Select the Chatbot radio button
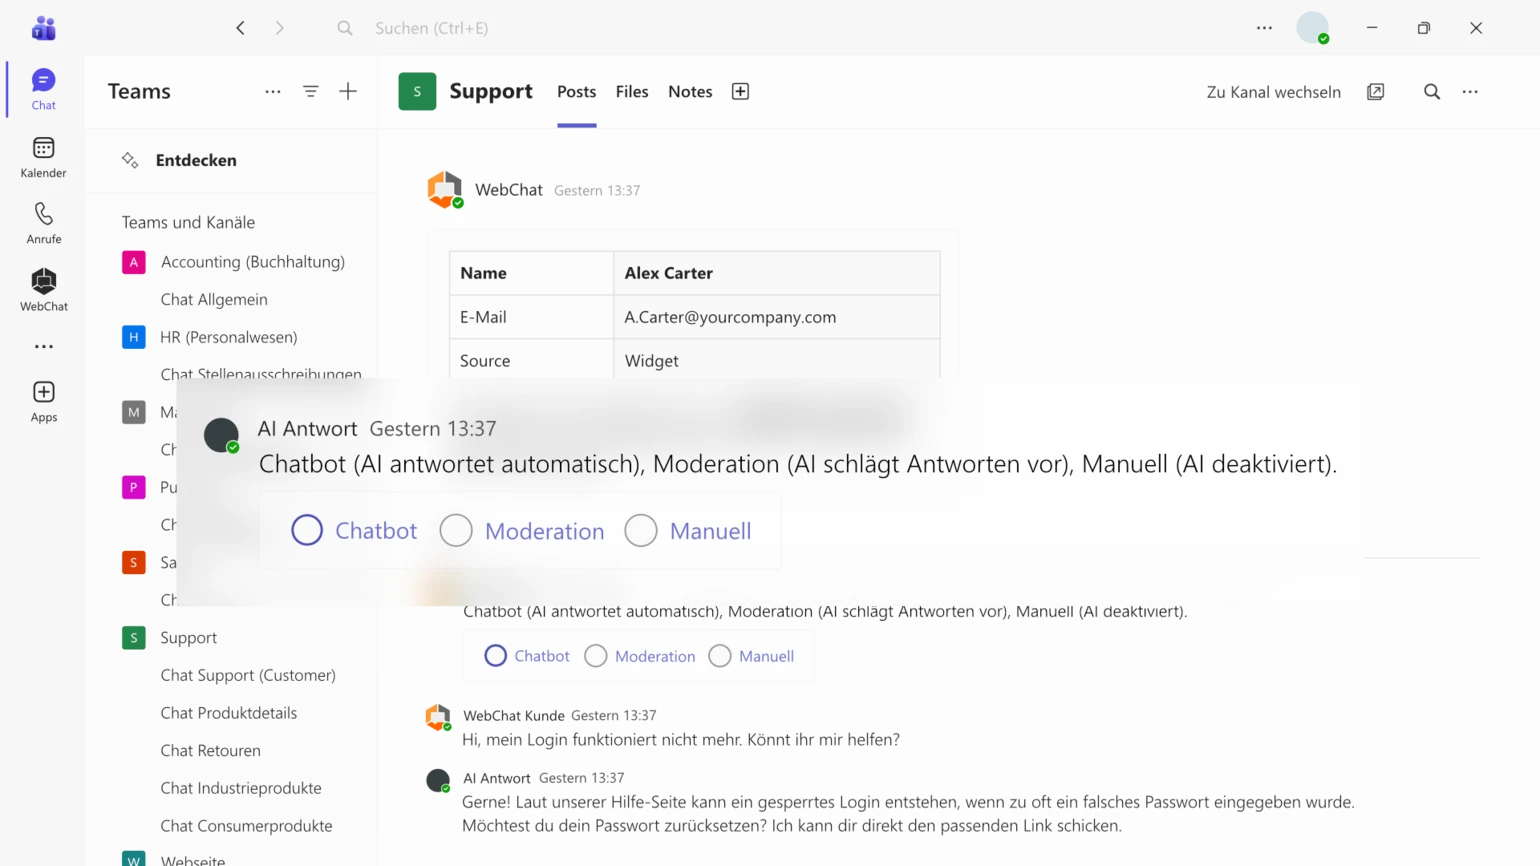 click(x=307, y=530)
